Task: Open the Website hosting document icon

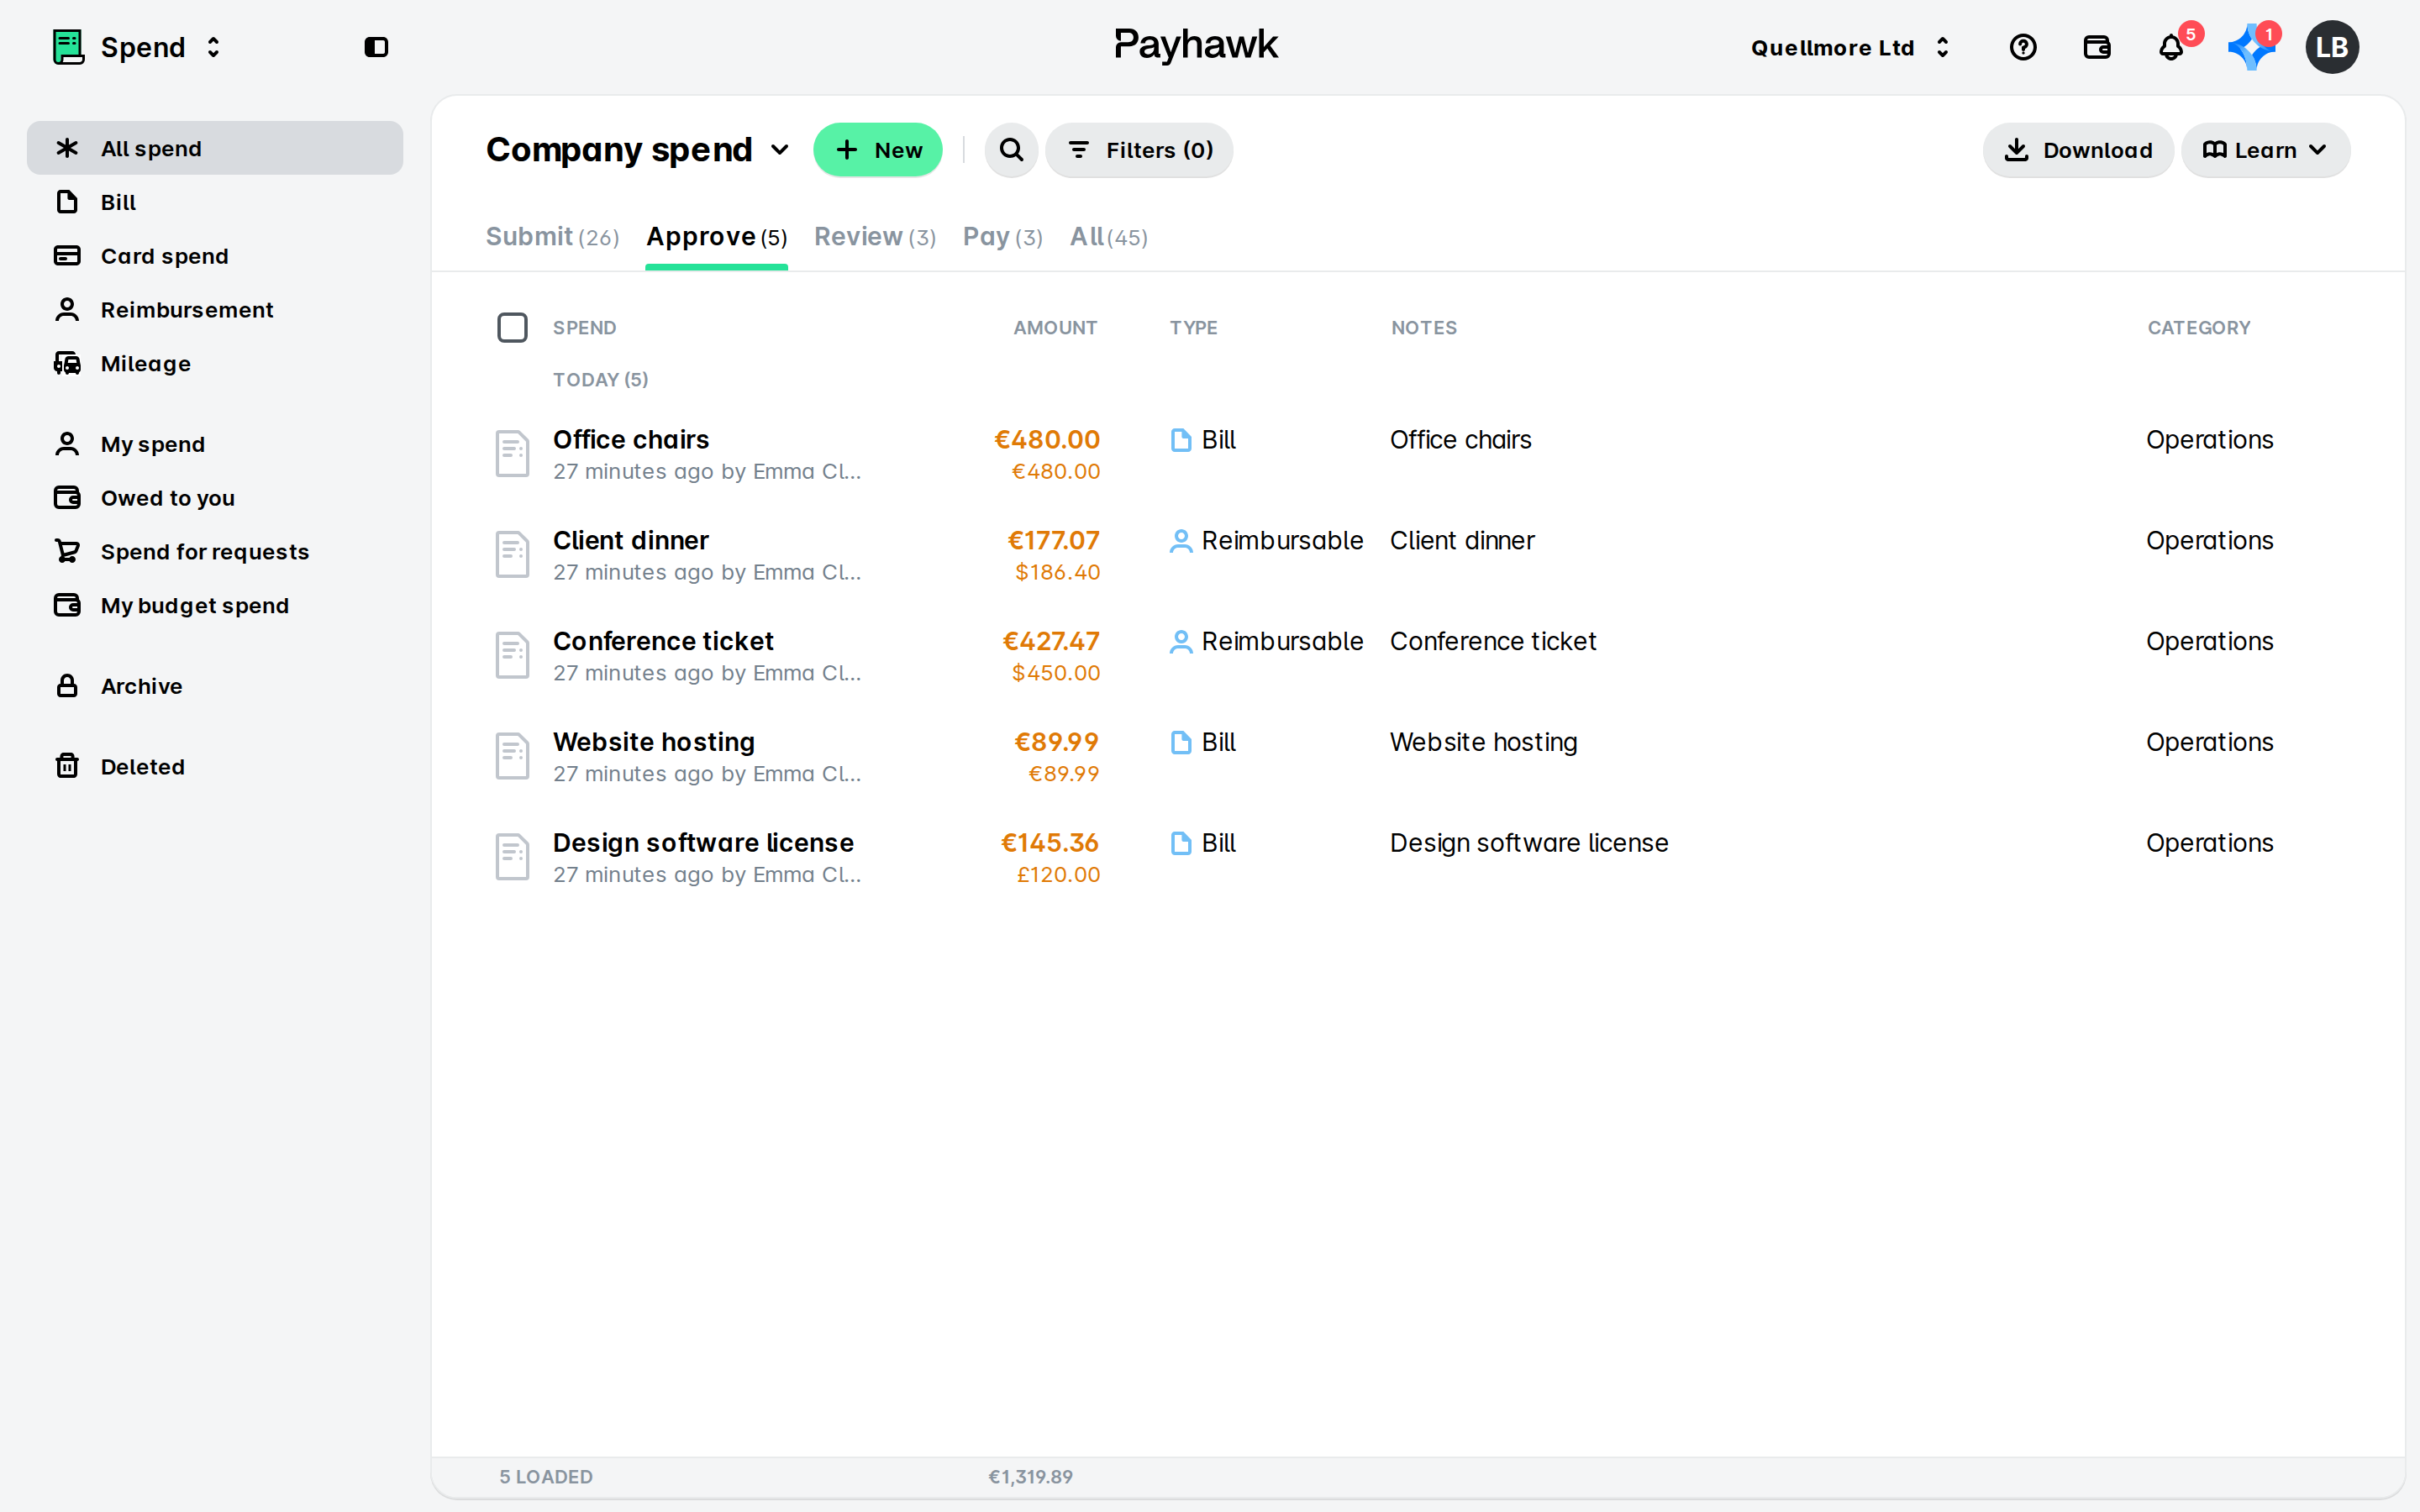Action: coord(512,756)
